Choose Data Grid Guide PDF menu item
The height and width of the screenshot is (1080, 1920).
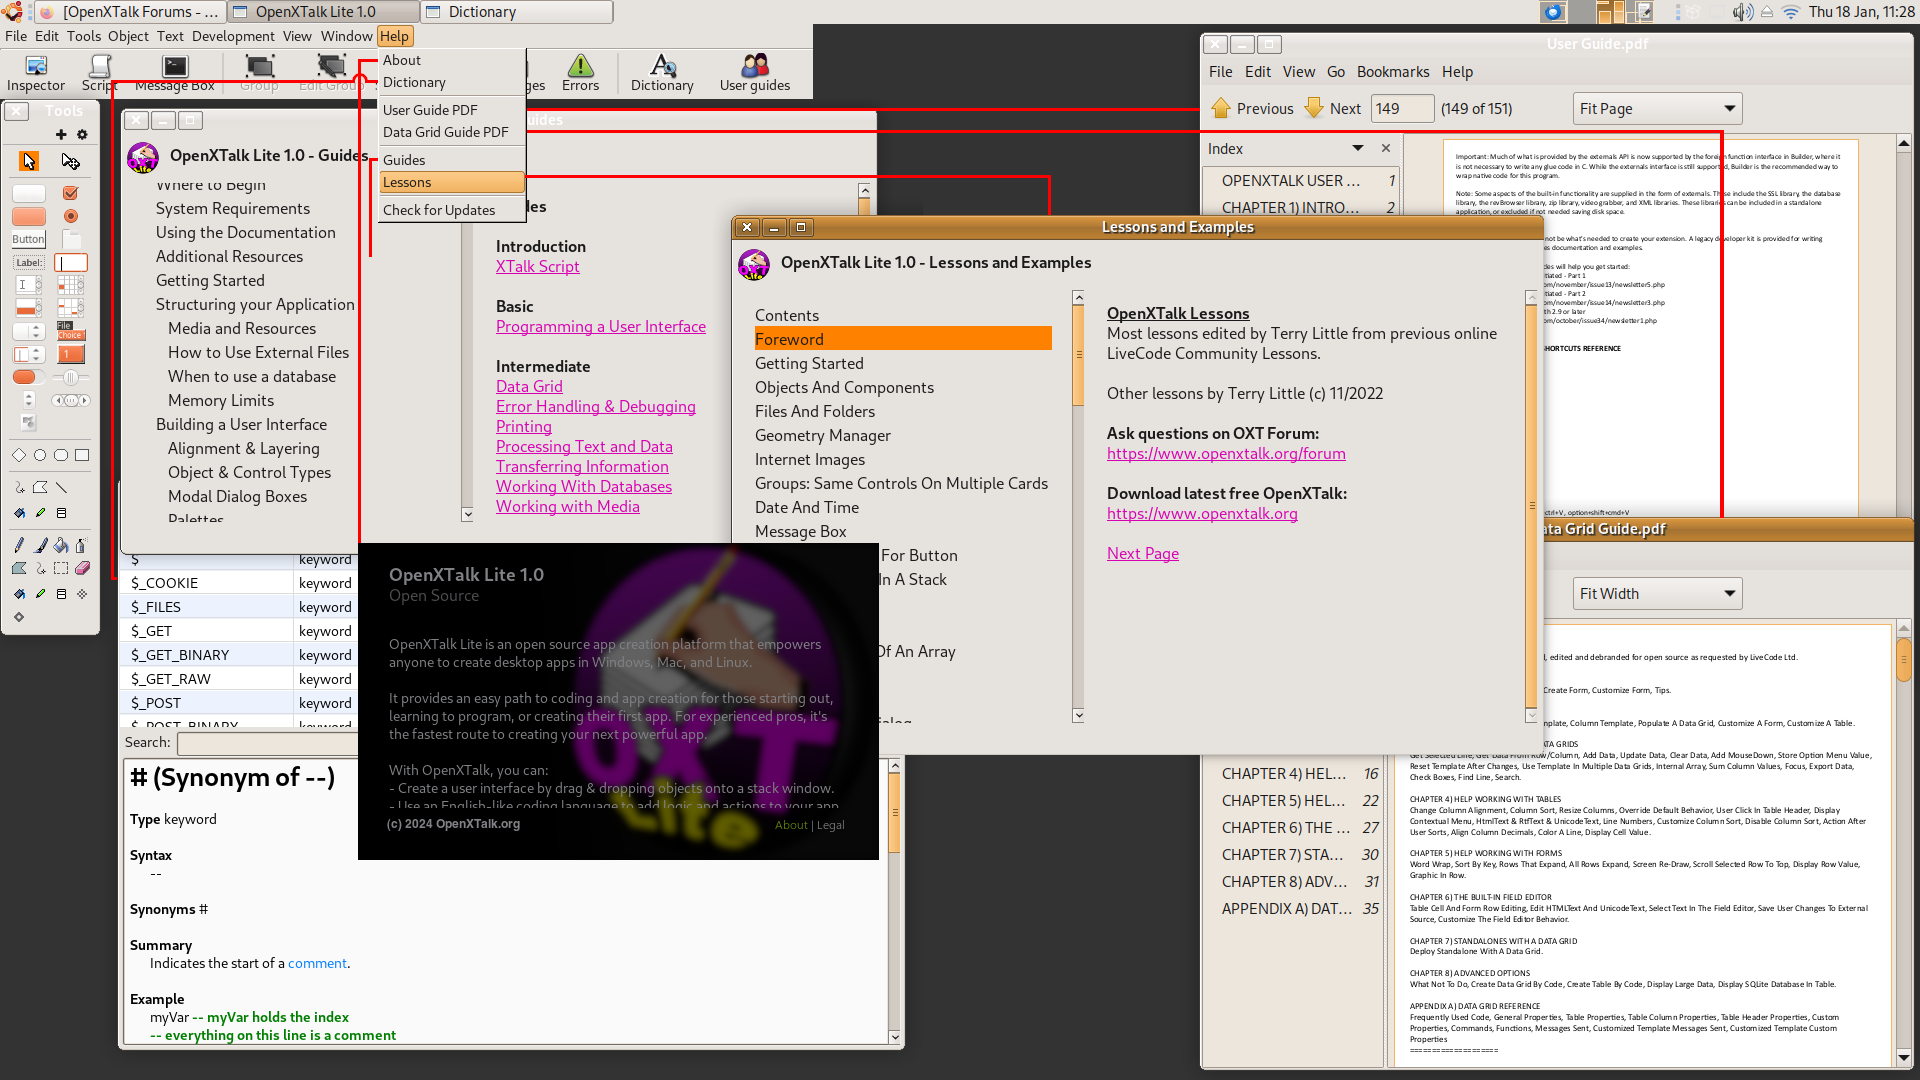coord(452,132)
